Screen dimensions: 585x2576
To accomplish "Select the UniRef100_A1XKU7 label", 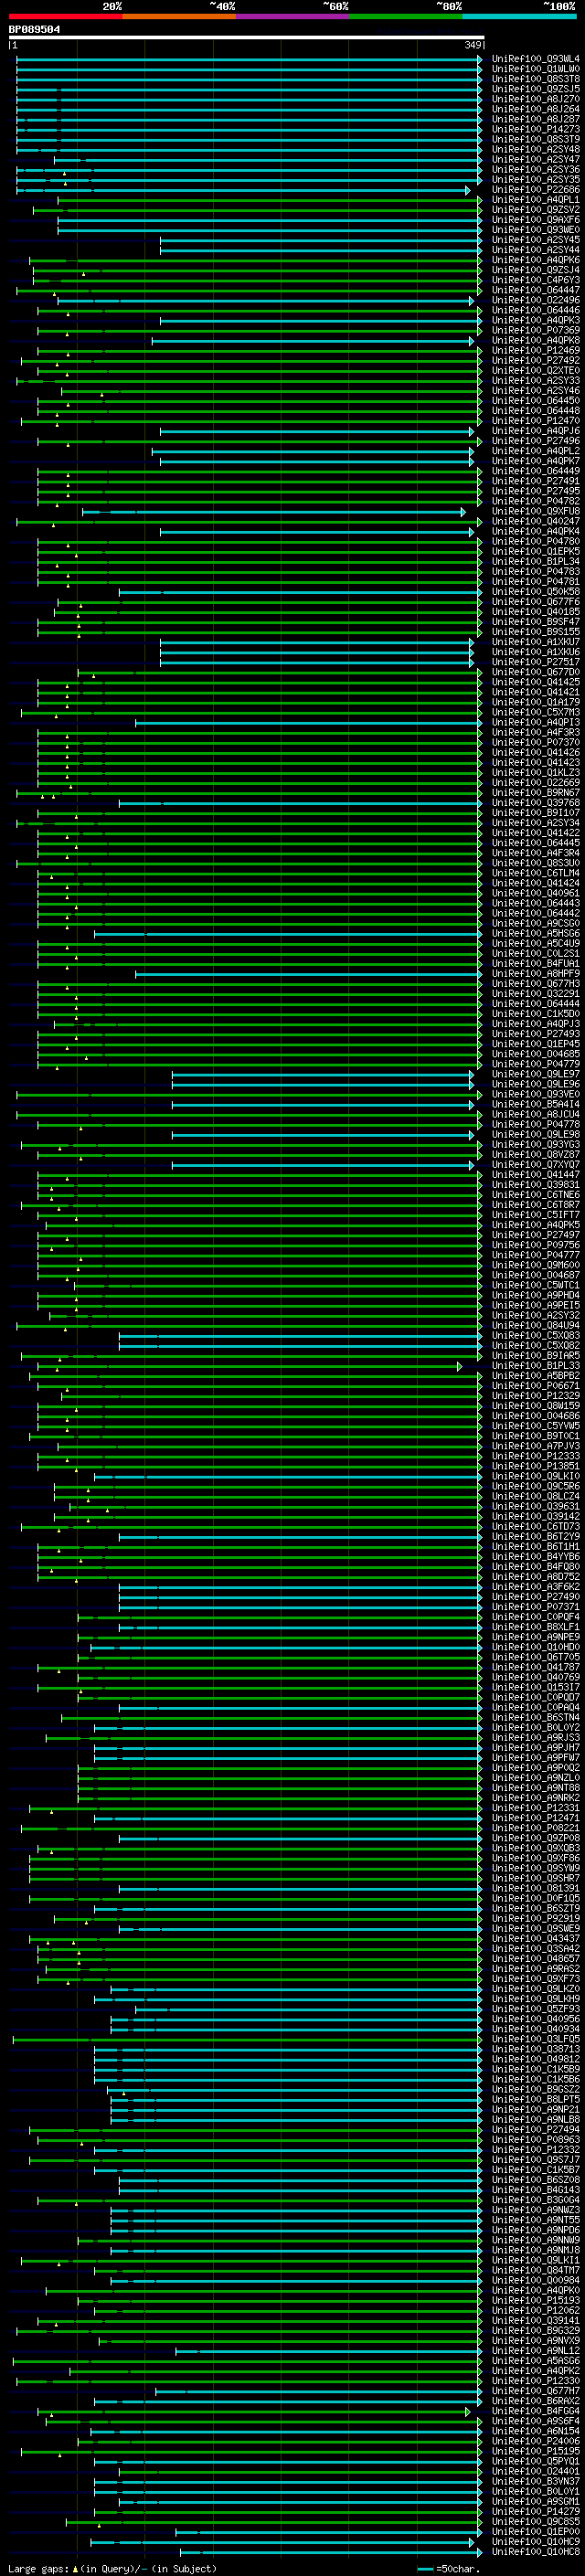I will pos(535,641).
